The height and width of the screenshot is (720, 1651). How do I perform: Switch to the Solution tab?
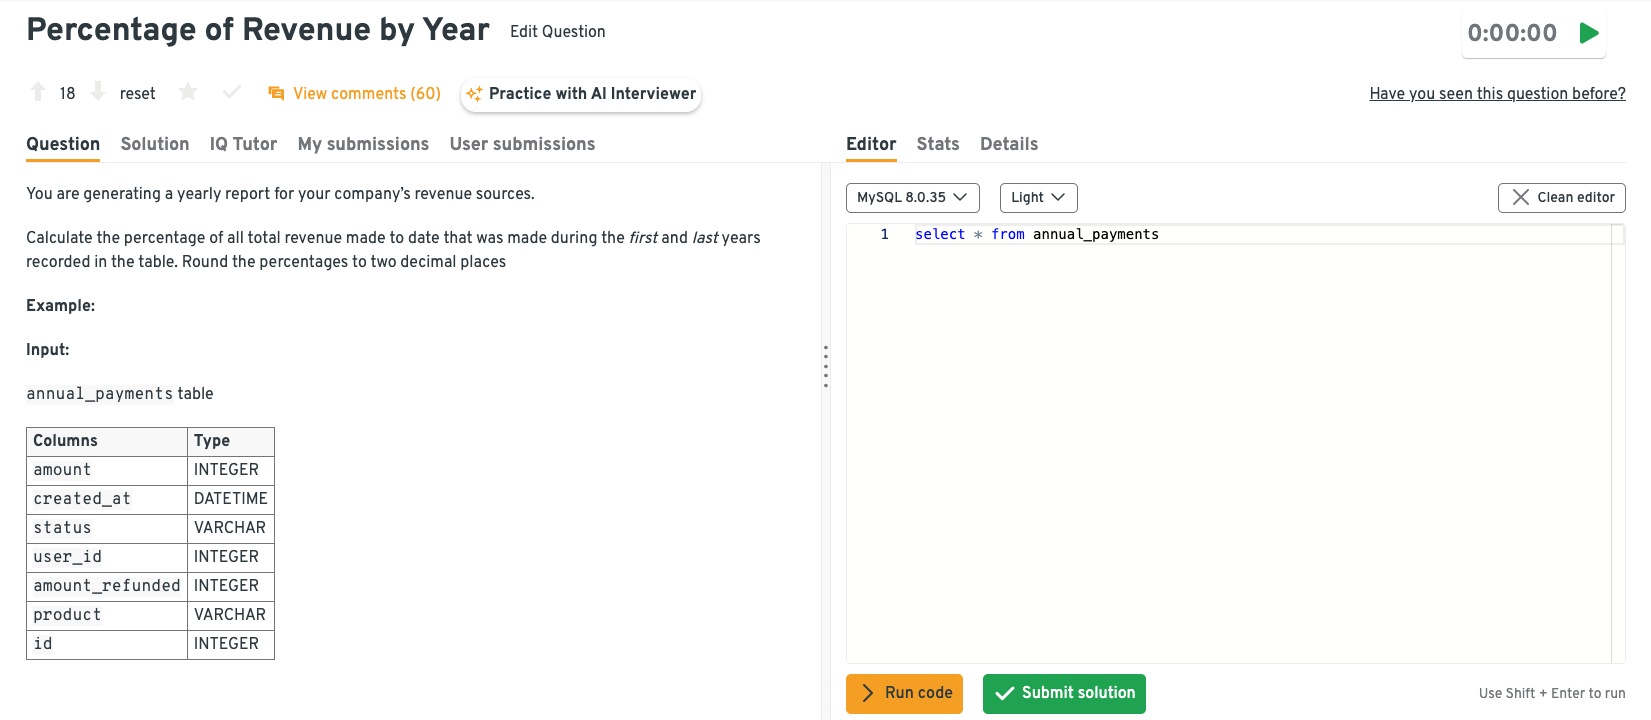(x=155, y=144)
